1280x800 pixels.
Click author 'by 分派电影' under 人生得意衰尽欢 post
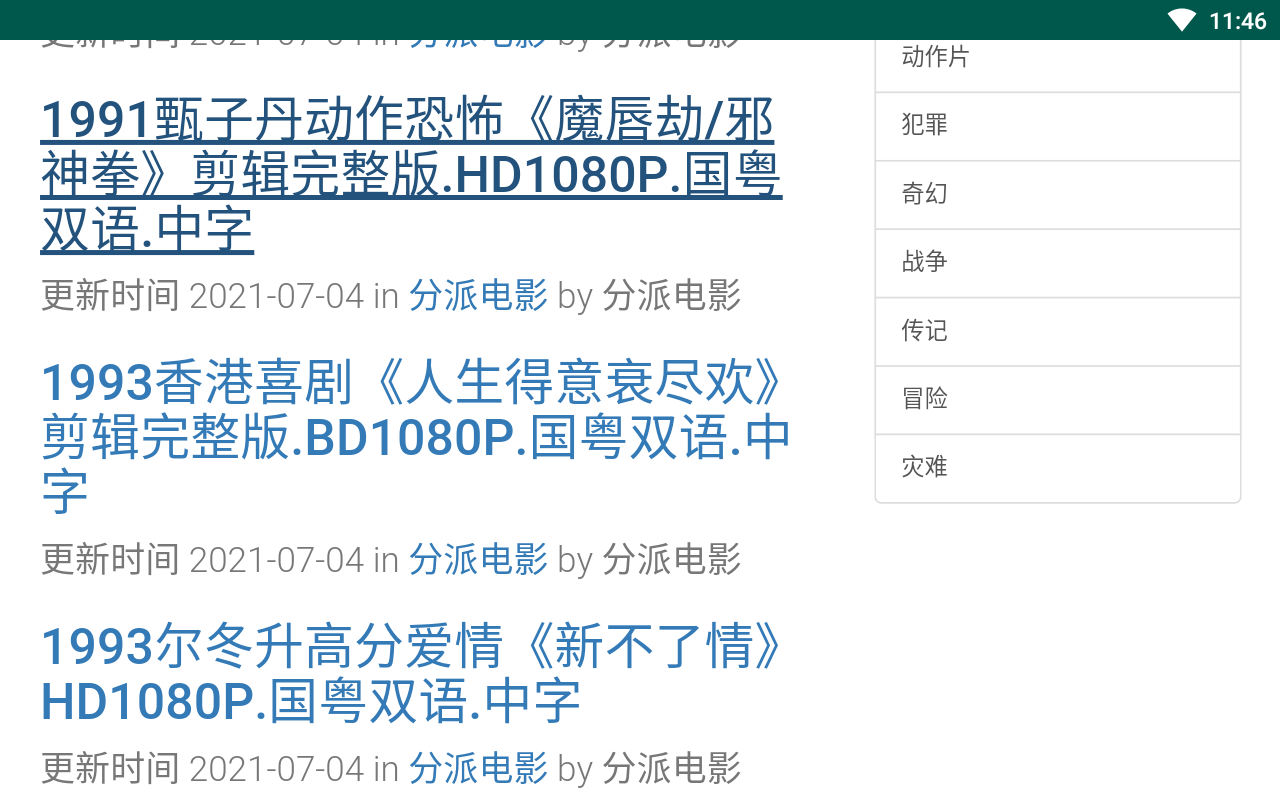(649, 559)
